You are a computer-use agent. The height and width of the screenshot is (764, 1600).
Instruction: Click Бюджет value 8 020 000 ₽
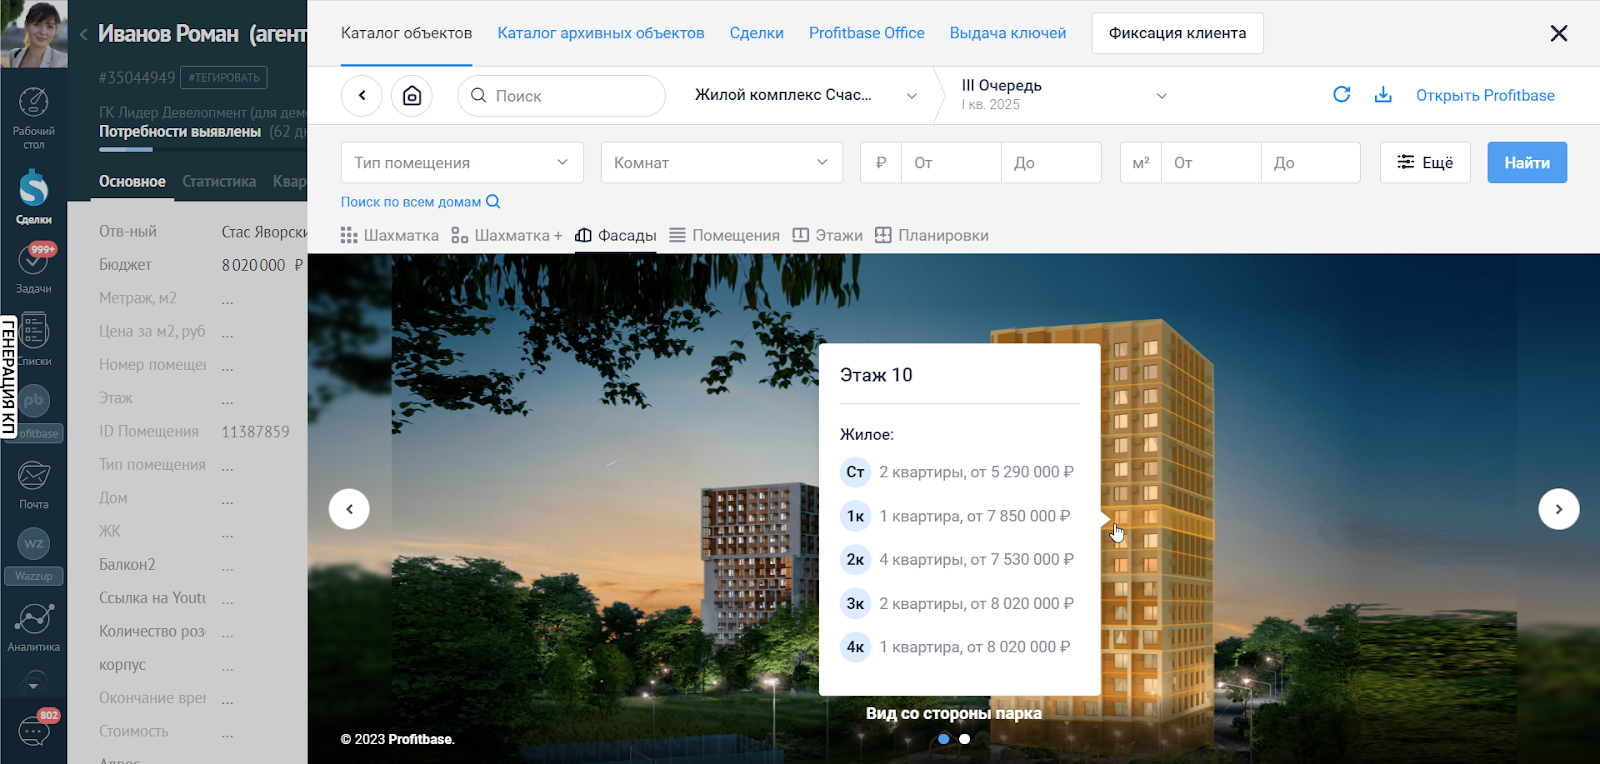click(263, 265)
